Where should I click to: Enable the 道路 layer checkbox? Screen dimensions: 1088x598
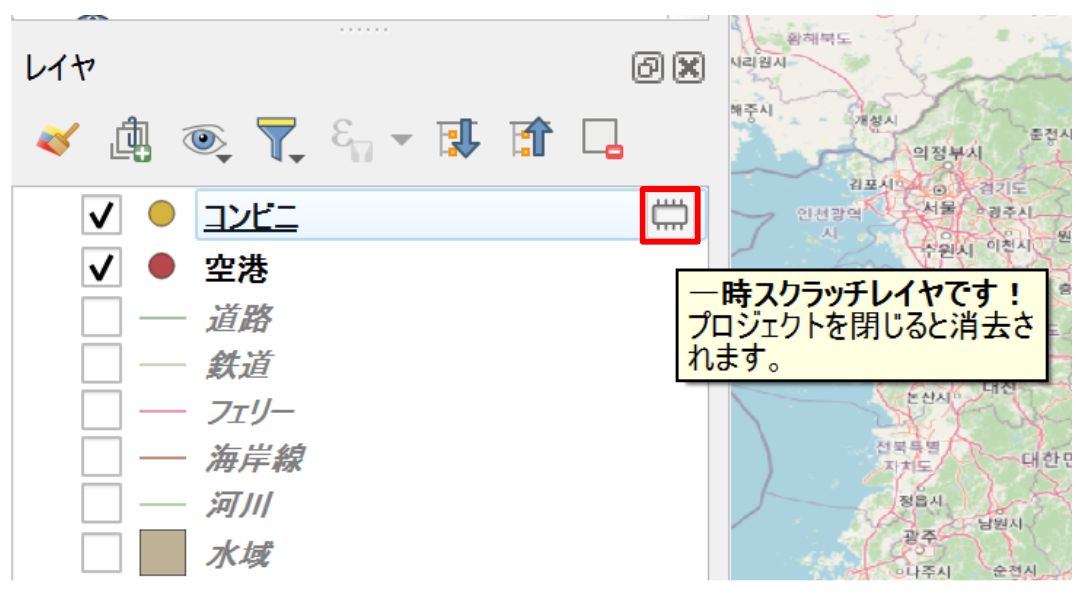(x=101, y=317)
